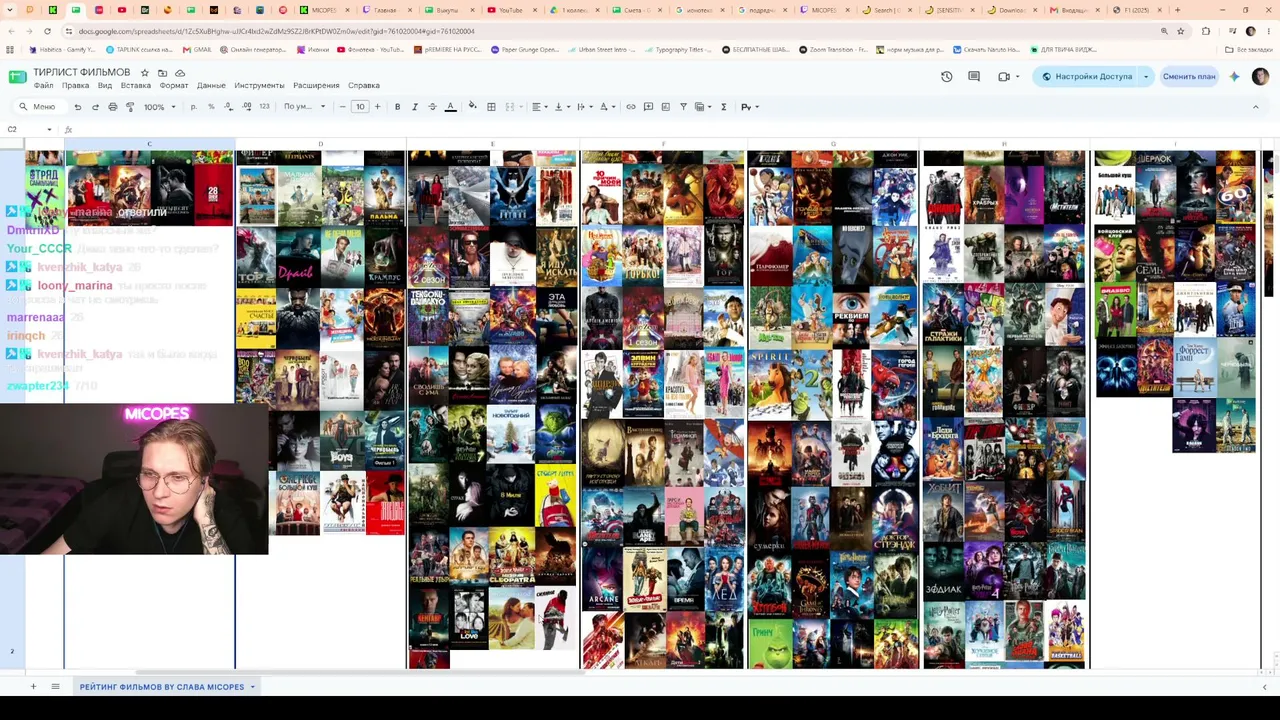Format cells as currency

pyautogui.click(x=193, y=107)
